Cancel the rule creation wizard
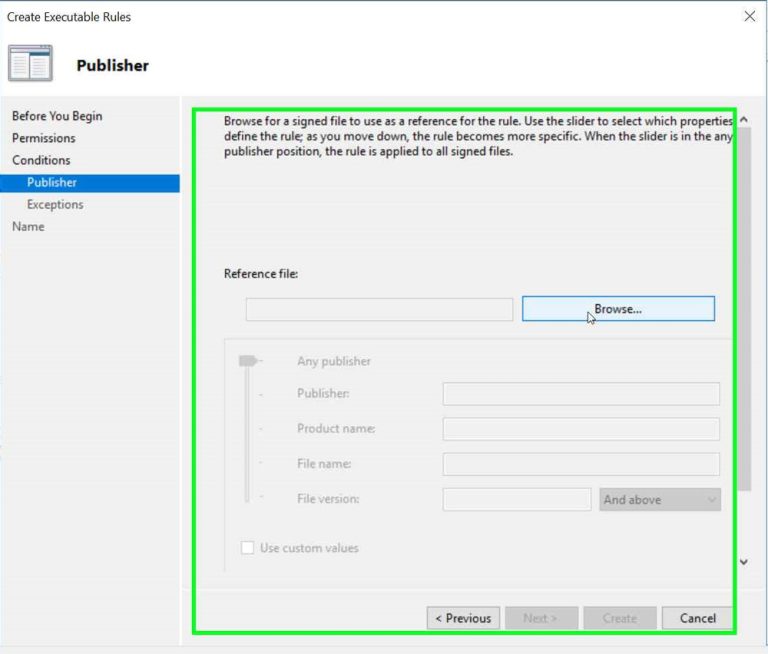 coord(697,618)
